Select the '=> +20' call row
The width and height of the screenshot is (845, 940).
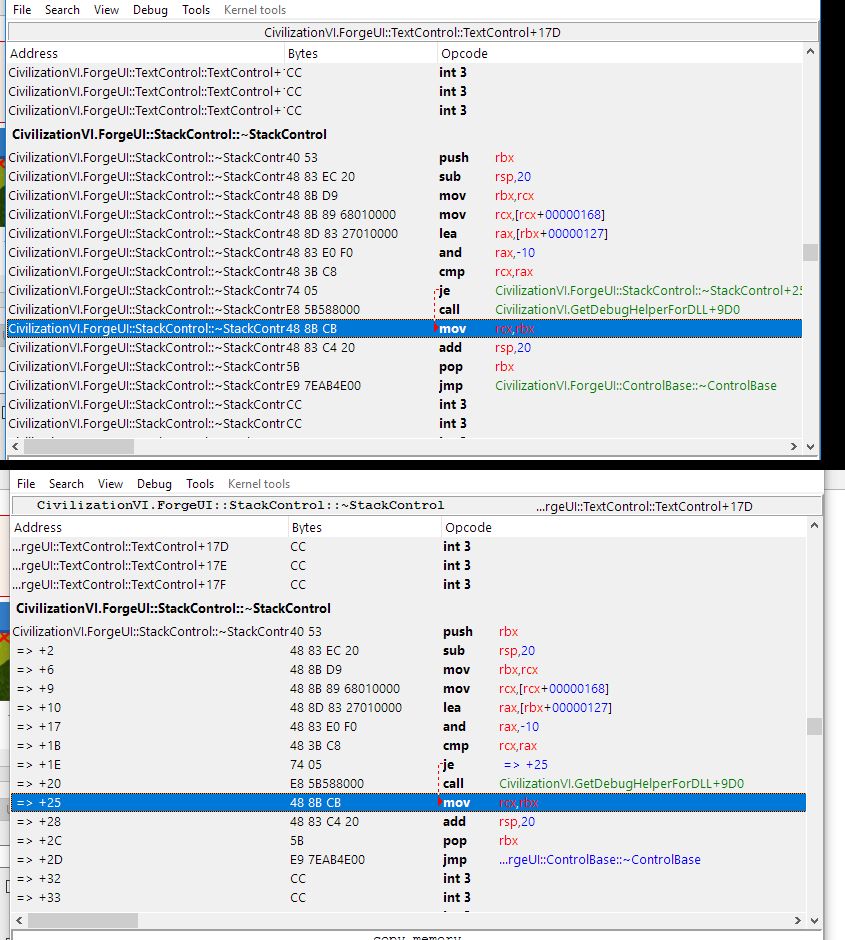click(409, 784)
